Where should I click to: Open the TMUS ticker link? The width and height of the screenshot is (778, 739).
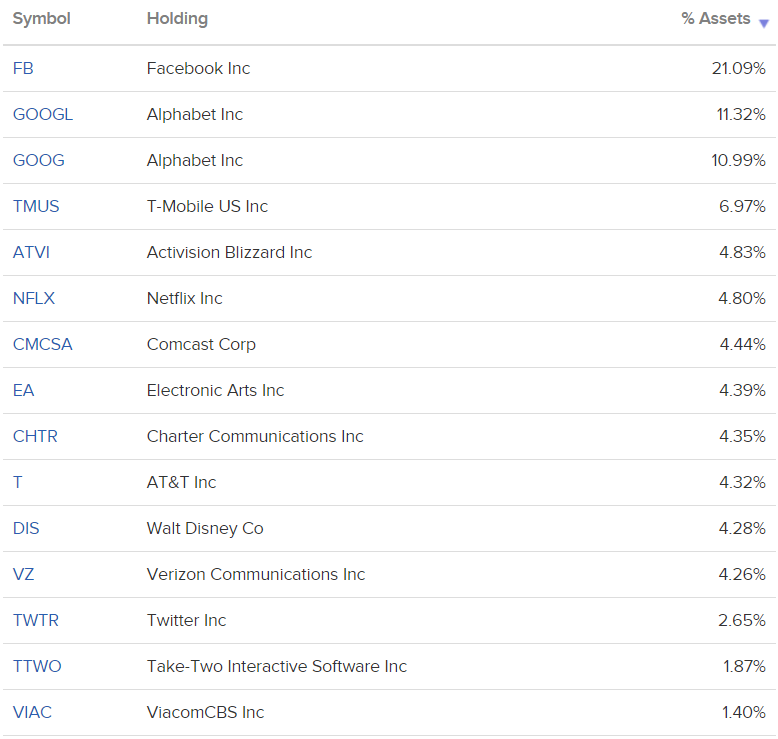click(x=36, y=206)
